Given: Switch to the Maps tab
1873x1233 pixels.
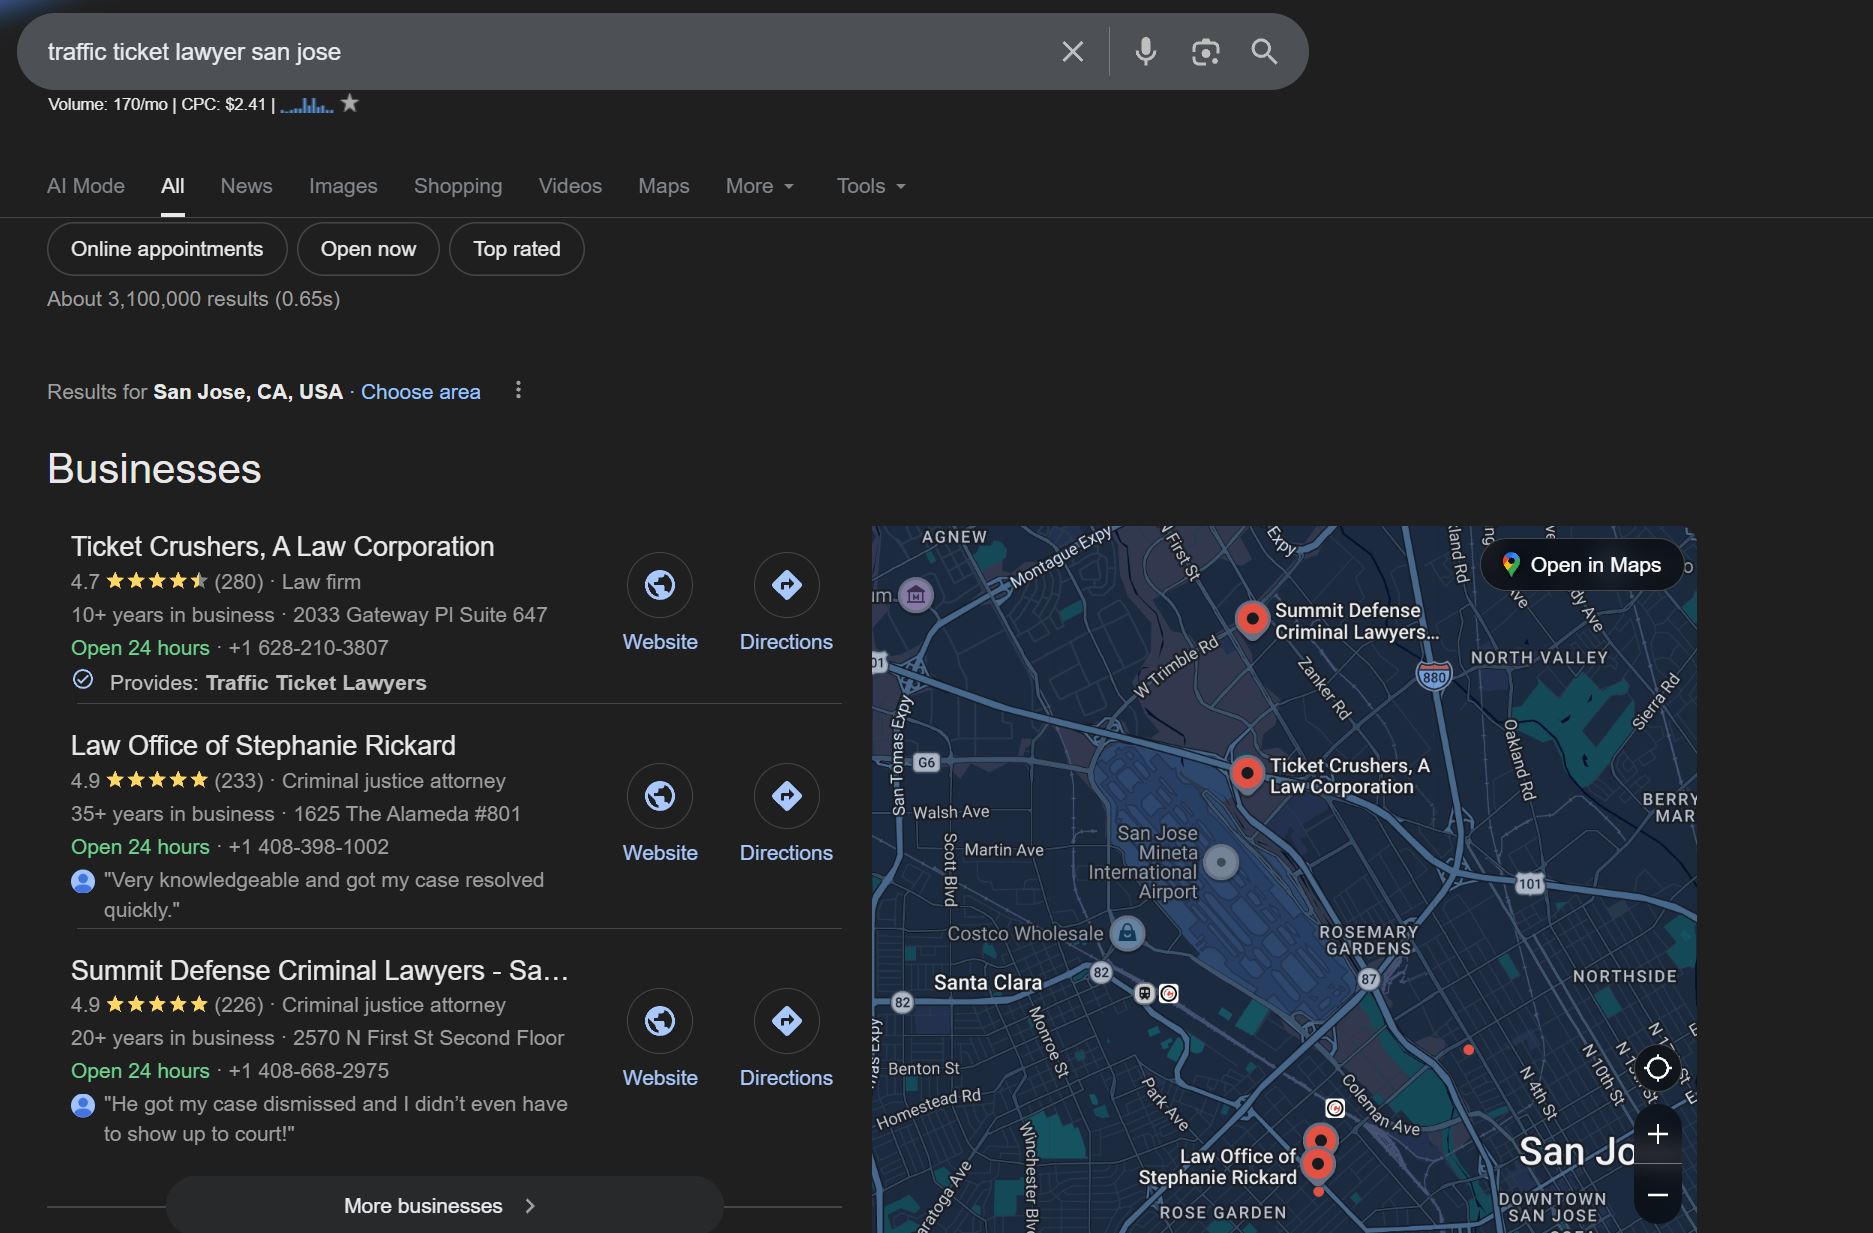Looking at the screenshot, I should [x=663, y=186].
